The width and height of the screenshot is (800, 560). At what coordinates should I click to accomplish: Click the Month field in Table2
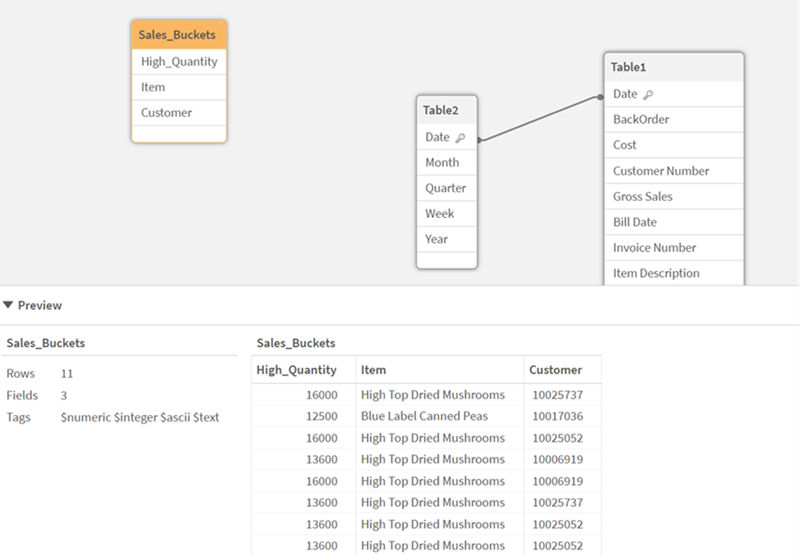[442, 163]
